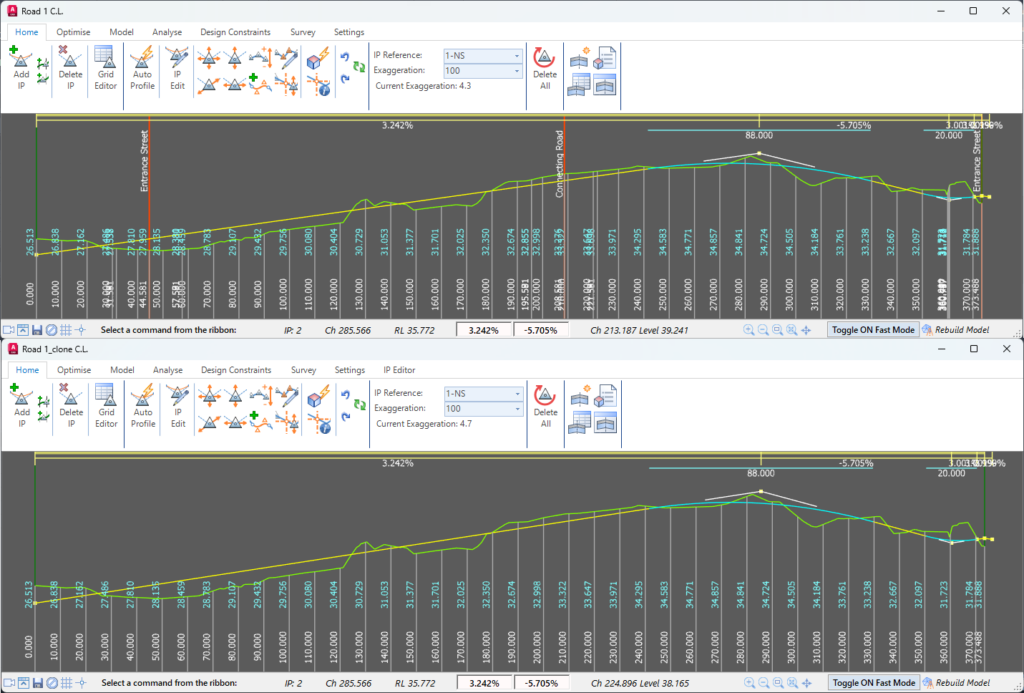Click zoom out magnifier in Road 1 C.L. status bar

pyautogui.click(x=763, y=330)
